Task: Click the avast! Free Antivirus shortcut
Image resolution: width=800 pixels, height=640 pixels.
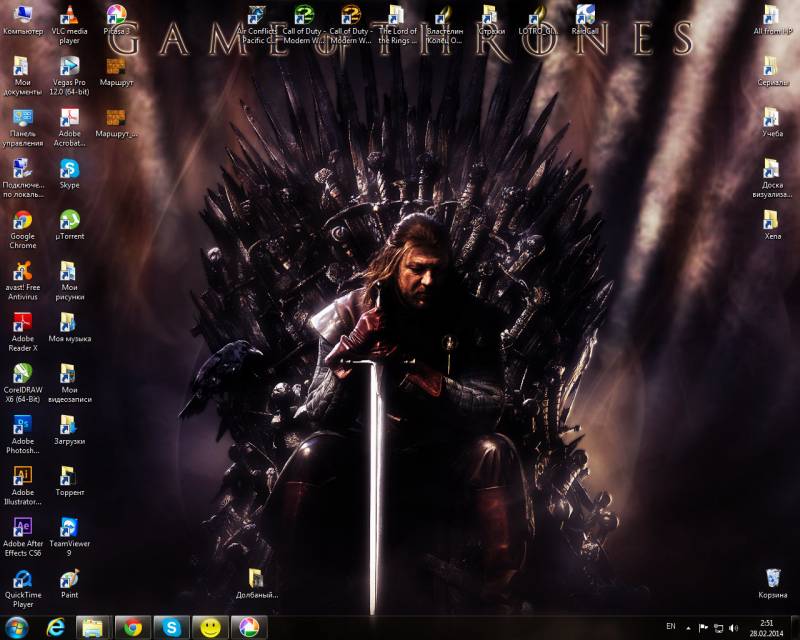Action: (22, 281)
